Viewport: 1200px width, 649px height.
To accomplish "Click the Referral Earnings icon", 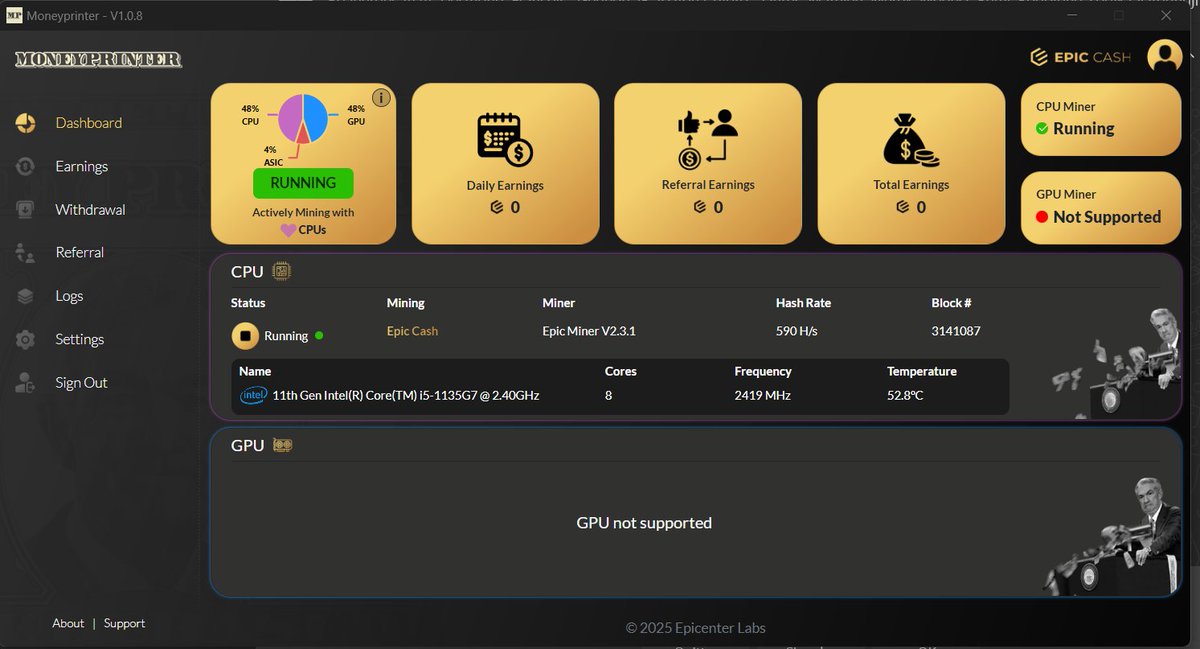I will [x=708, y=139].
